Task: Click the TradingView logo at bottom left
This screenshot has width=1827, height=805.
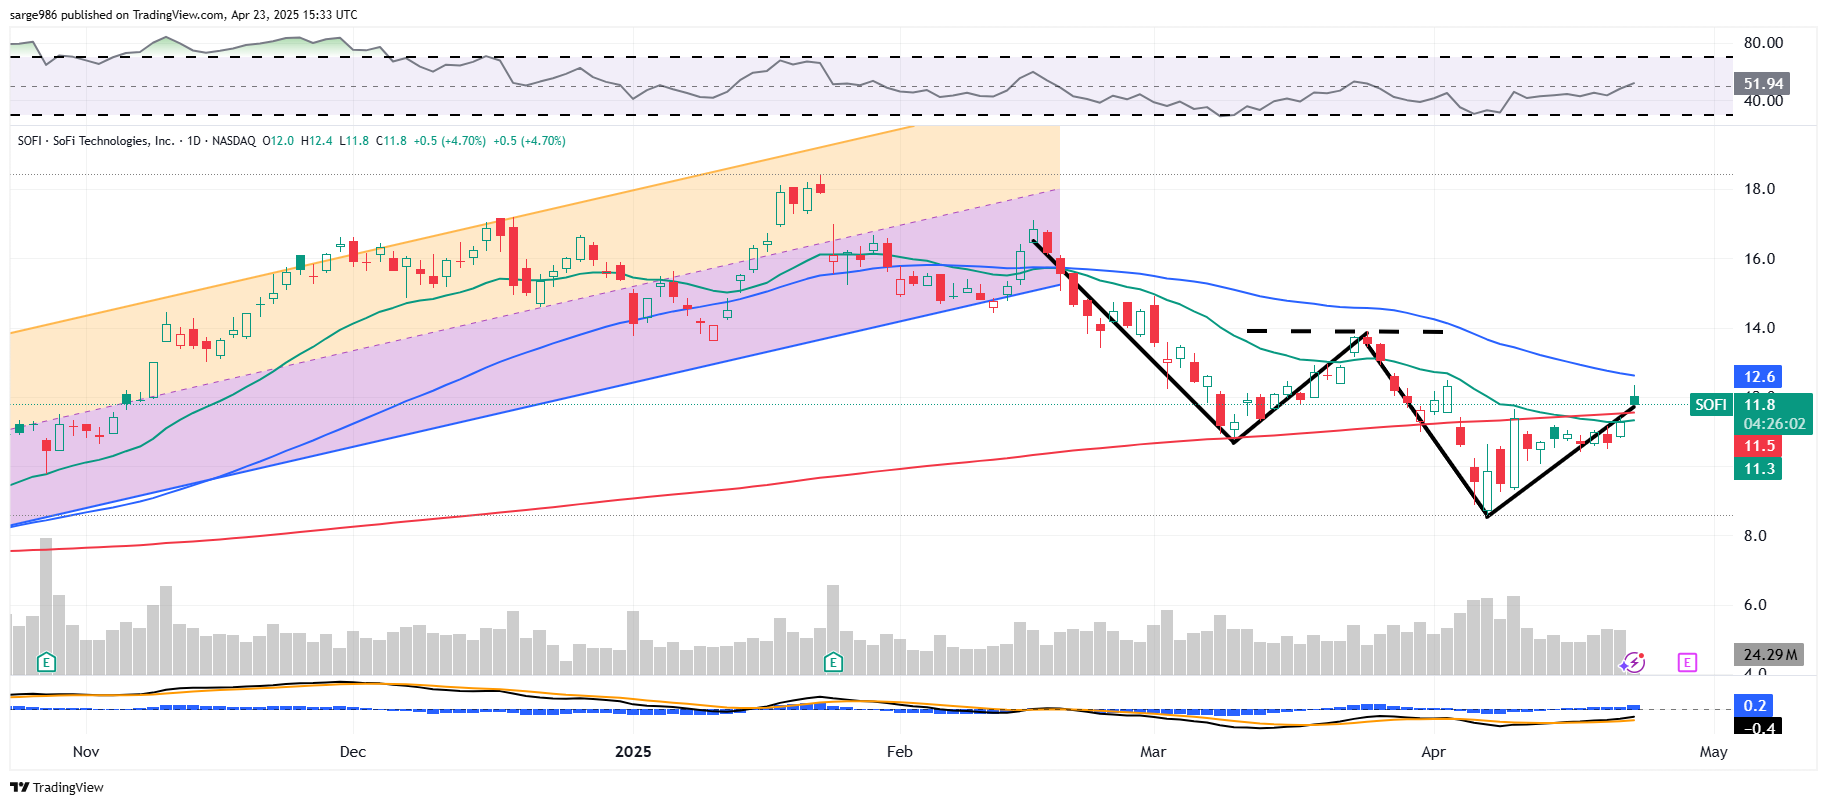Action: (56, 787)
